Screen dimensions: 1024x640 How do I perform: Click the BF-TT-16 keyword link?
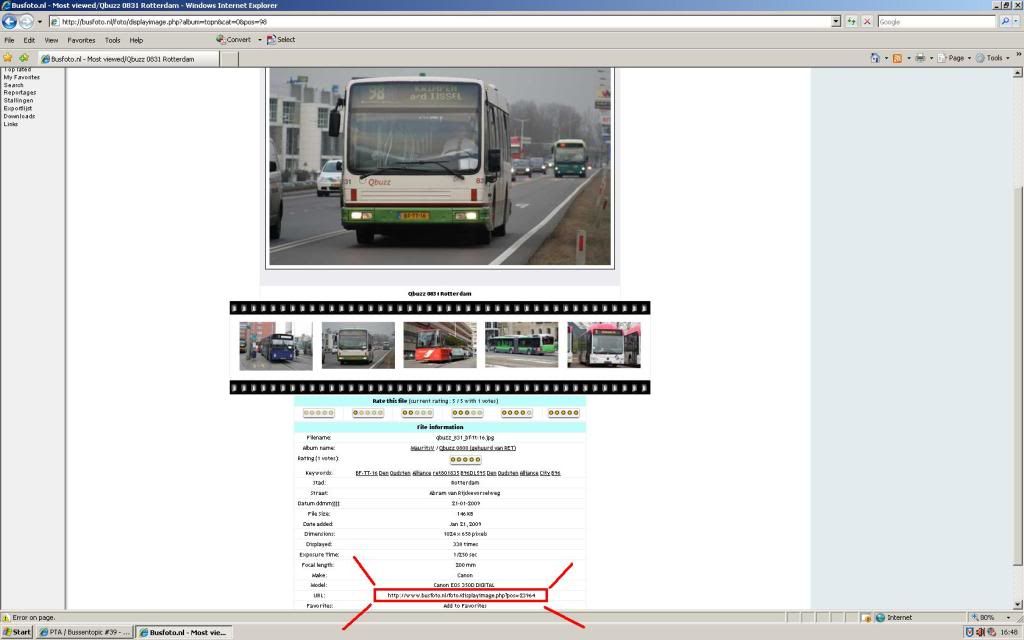point(366,473)
